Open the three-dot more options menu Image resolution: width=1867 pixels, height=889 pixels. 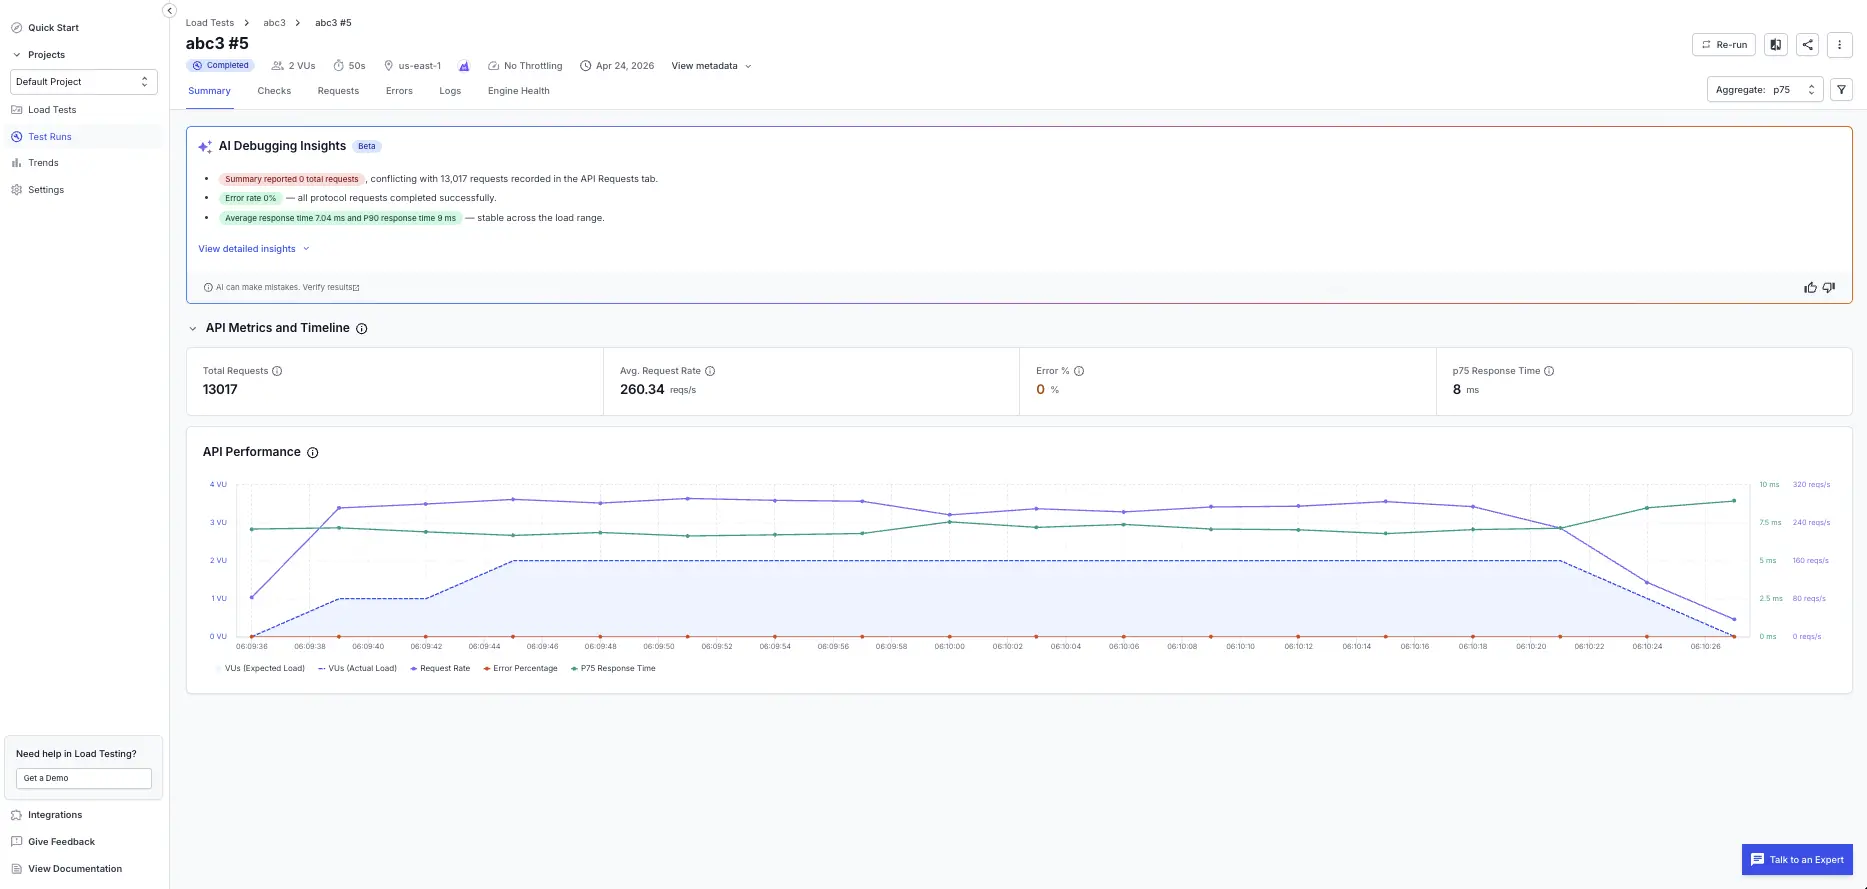point(1839,44)
